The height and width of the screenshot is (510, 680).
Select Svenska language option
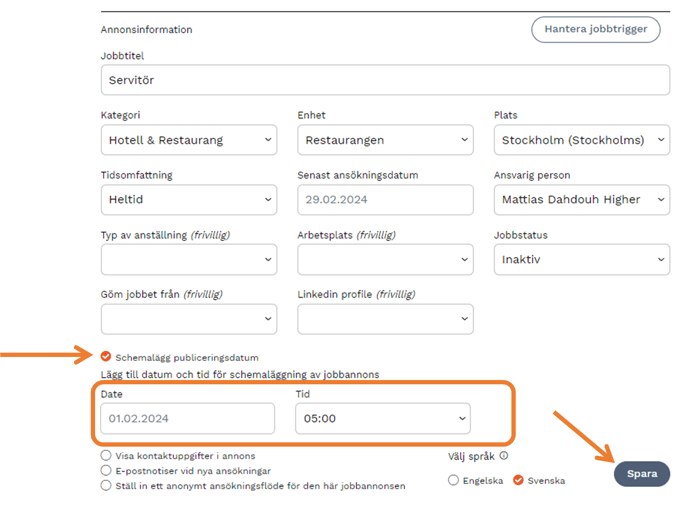click(518, 480)
